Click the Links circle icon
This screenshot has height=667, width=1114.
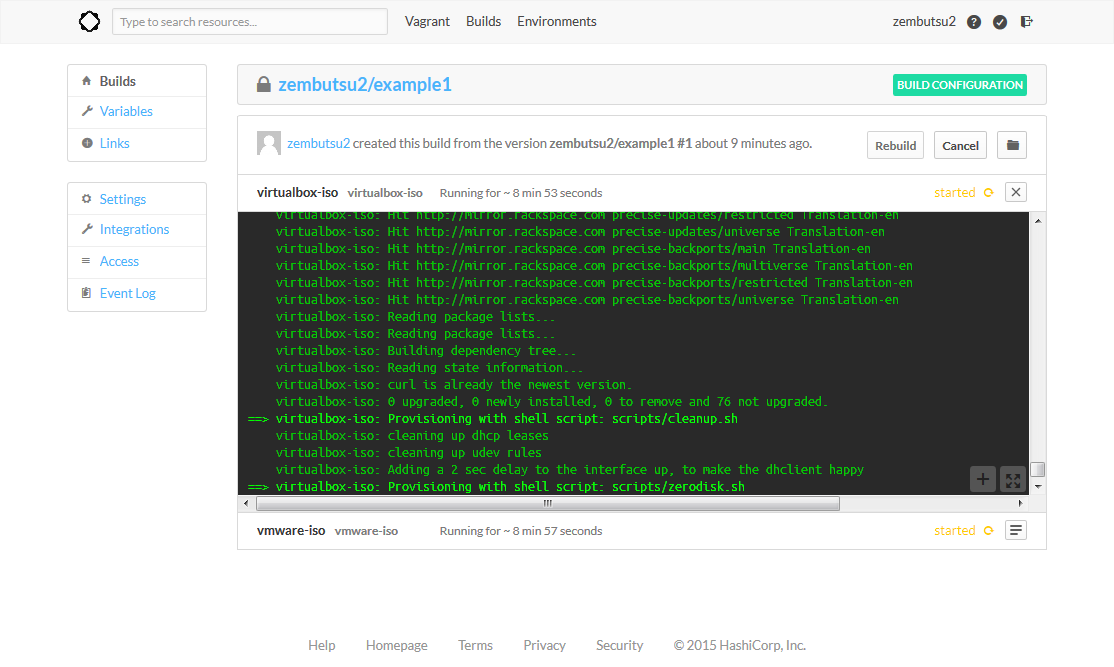coord(87,143)
